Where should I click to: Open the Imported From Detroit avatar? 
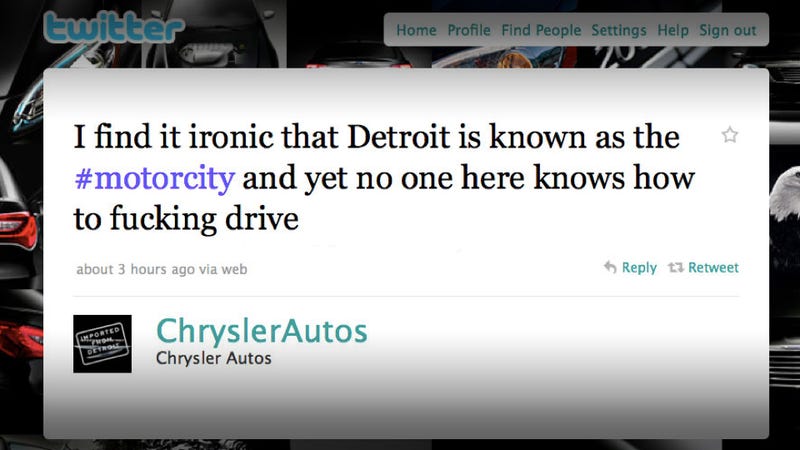[103, 343]
